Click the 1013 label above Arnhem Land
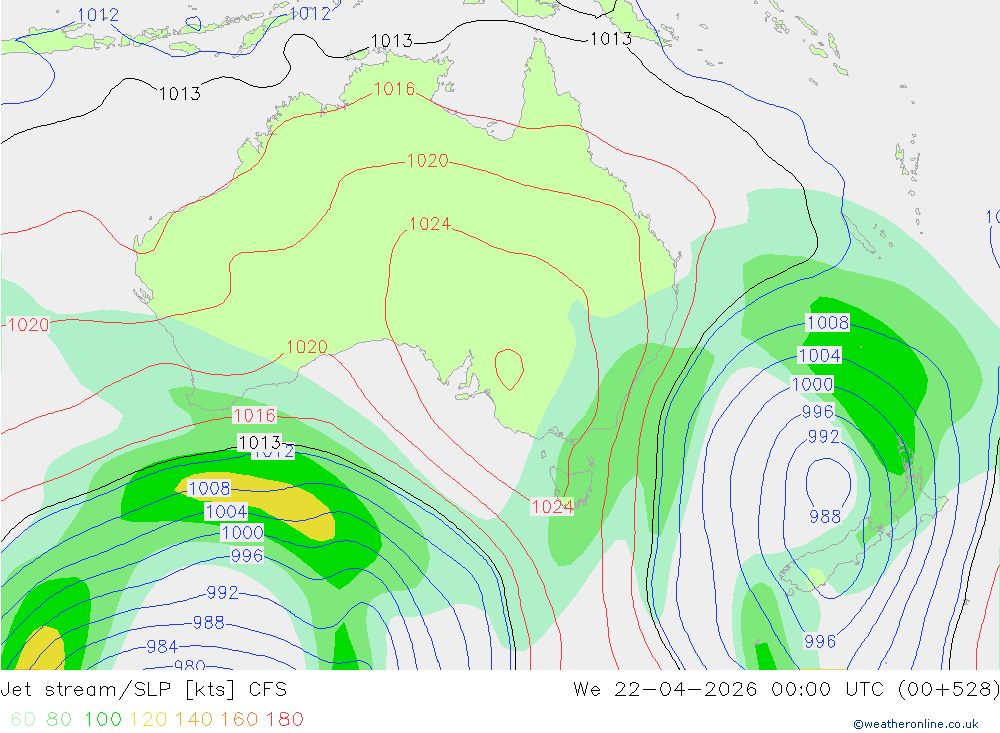The height and width of the screenshot is (733, 1000). pyautogui.click(x=392, y=41)
